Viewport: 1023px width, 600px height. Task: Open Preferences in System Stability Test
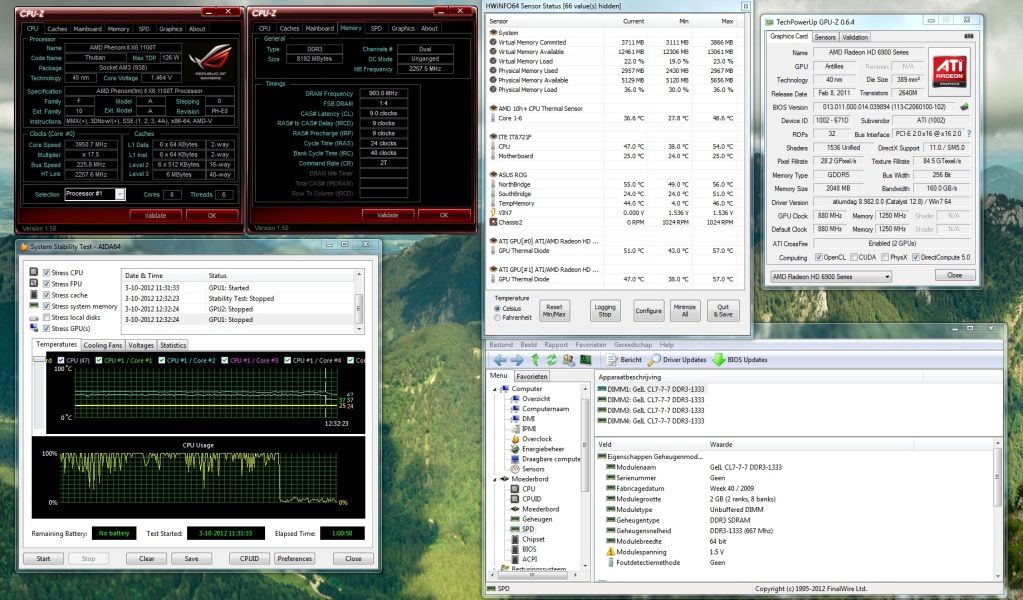(x=294, y=559)
